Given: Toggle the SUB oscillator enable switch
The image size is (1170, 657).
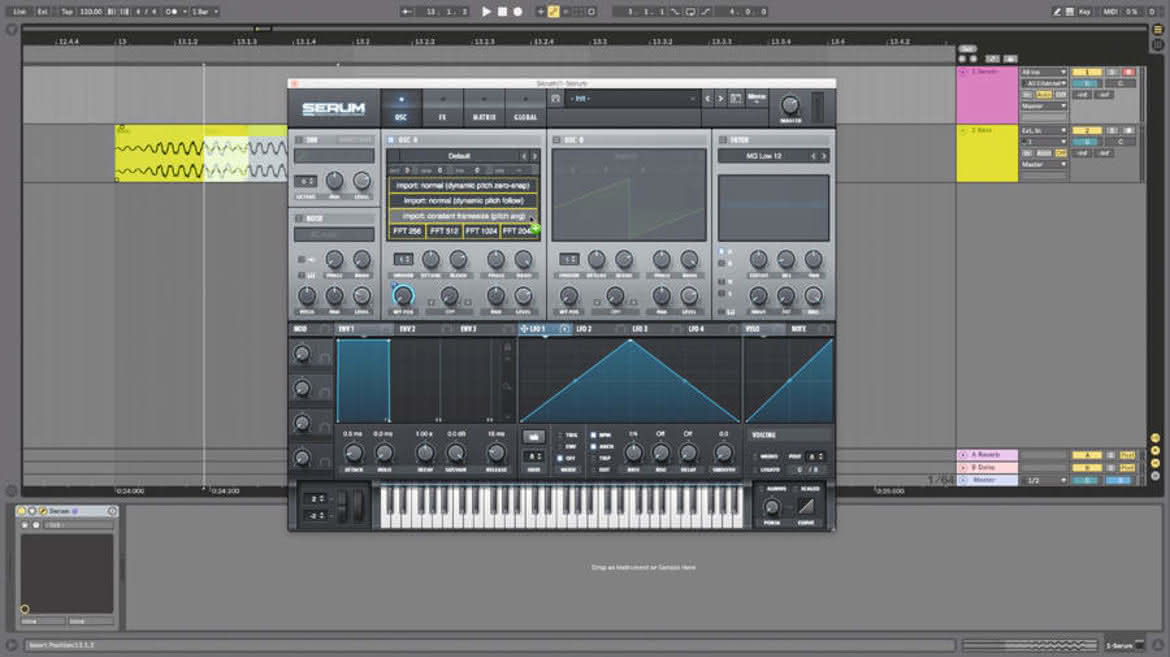Looking at the screenshot, I should click(299, 140).
